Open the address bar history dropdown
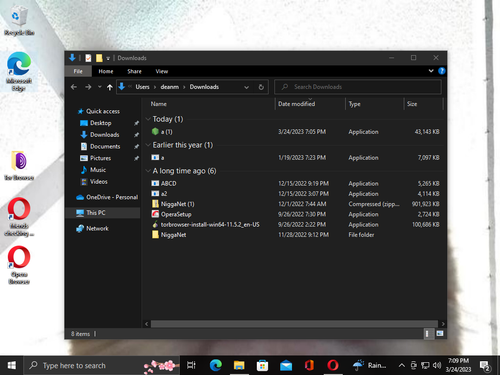This screenshot has width=500, height=375. tap(246, 87)
